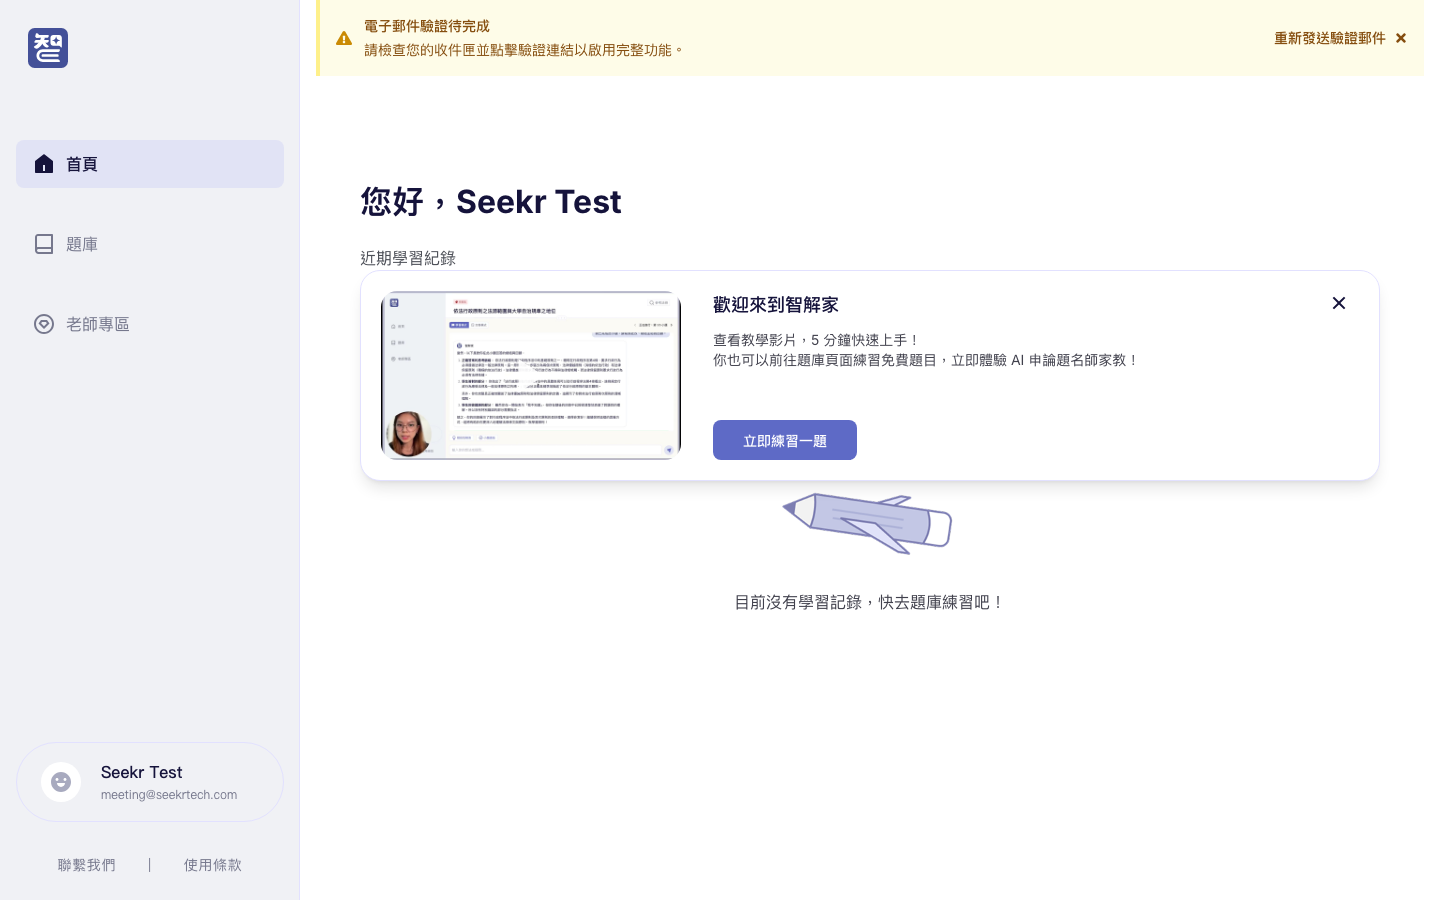
Task: Navigate to the 題庫 section
Action: pos(82,244)
